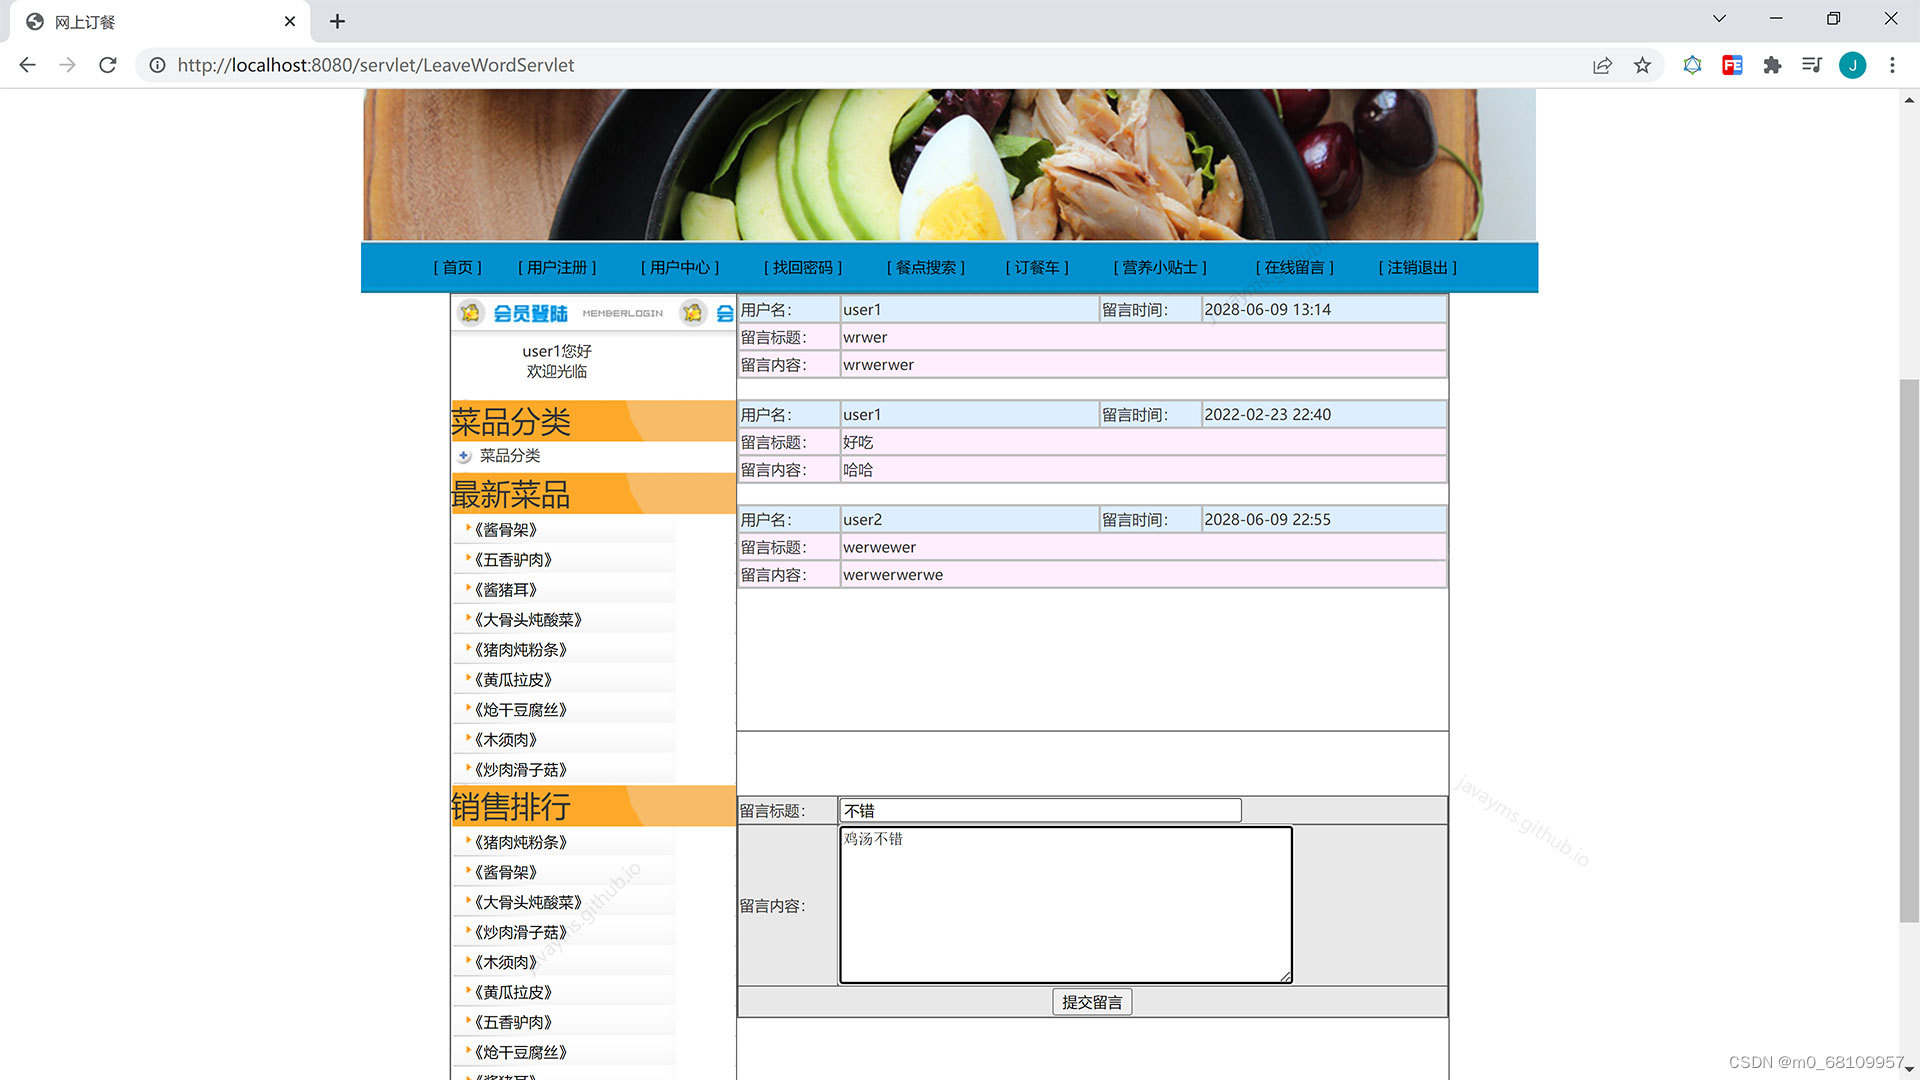Open 用户中心 in navigation bar
Screen dimensions: 1920x1080
pos(680,267)
